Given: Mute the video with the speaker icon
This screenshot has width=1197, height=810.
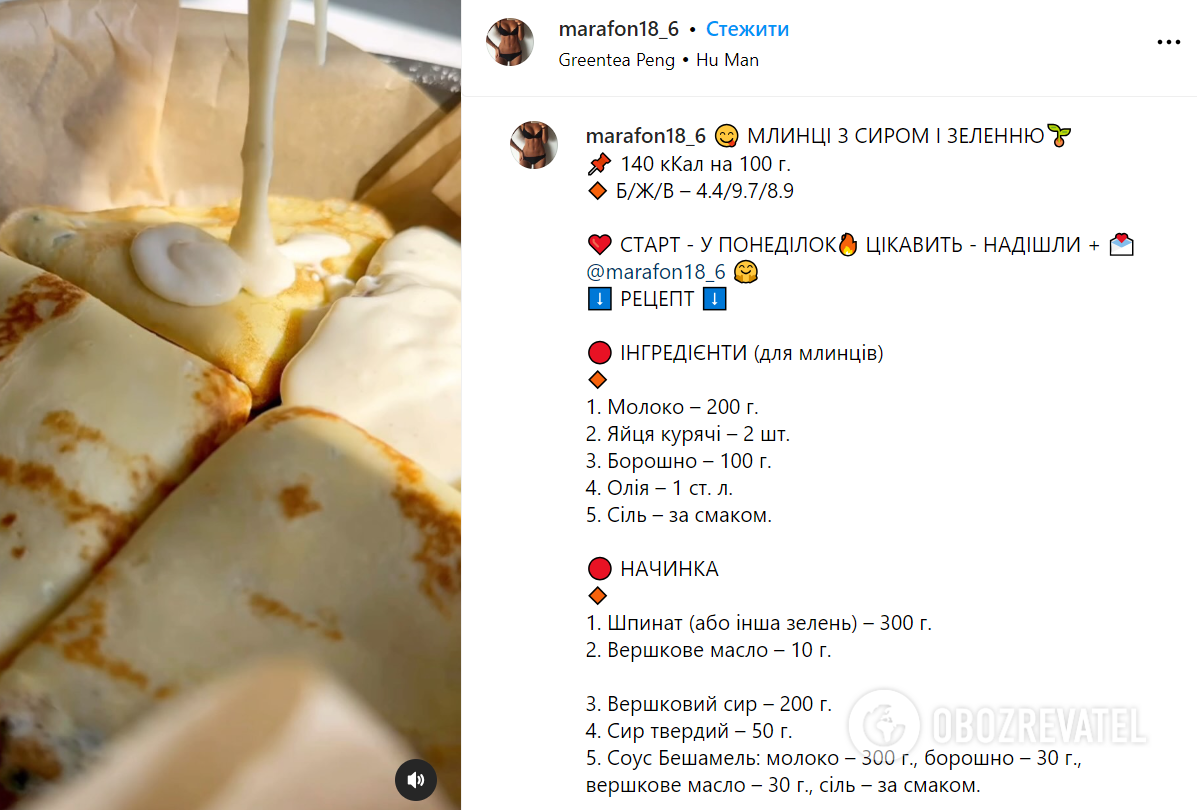Looking at the screenshot, I should (415, 779).
